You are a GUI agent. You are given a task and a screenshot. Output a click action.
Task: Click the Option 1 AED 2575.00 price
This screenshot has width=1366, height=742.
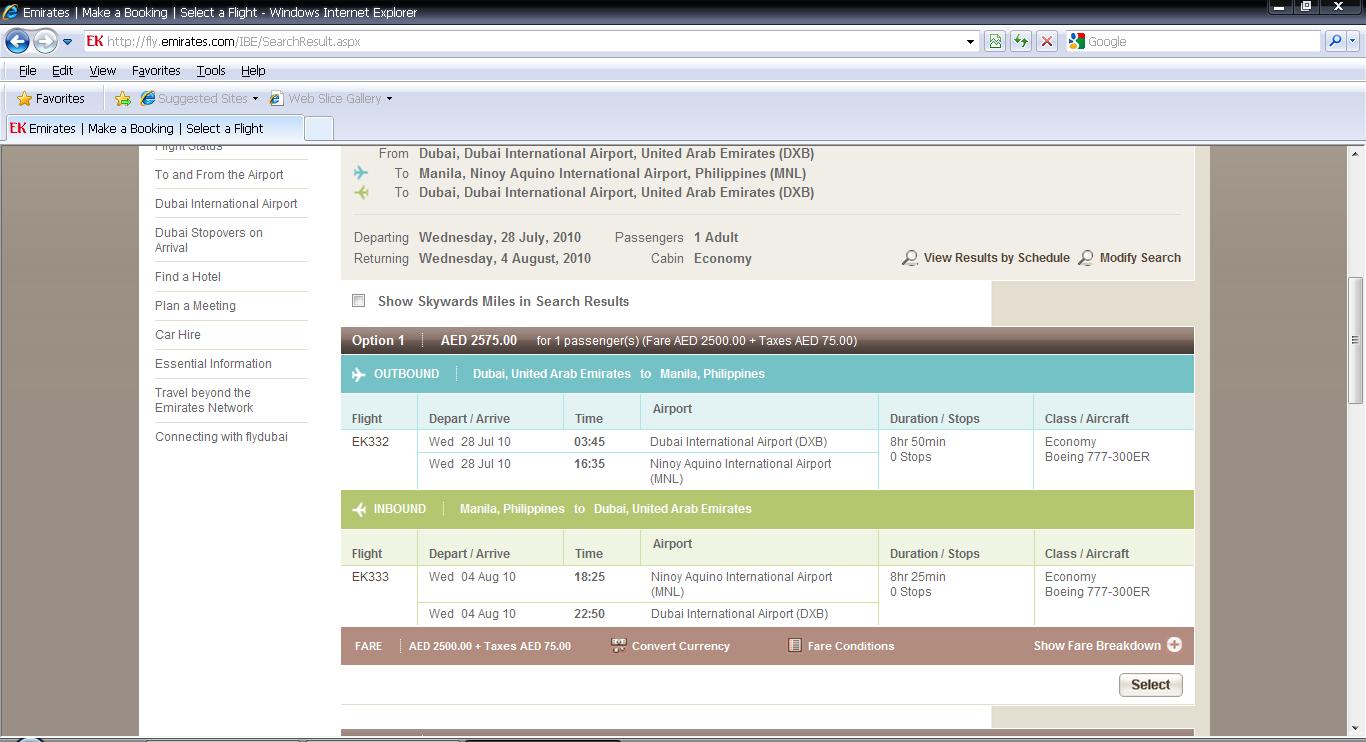tap(479, 341)
